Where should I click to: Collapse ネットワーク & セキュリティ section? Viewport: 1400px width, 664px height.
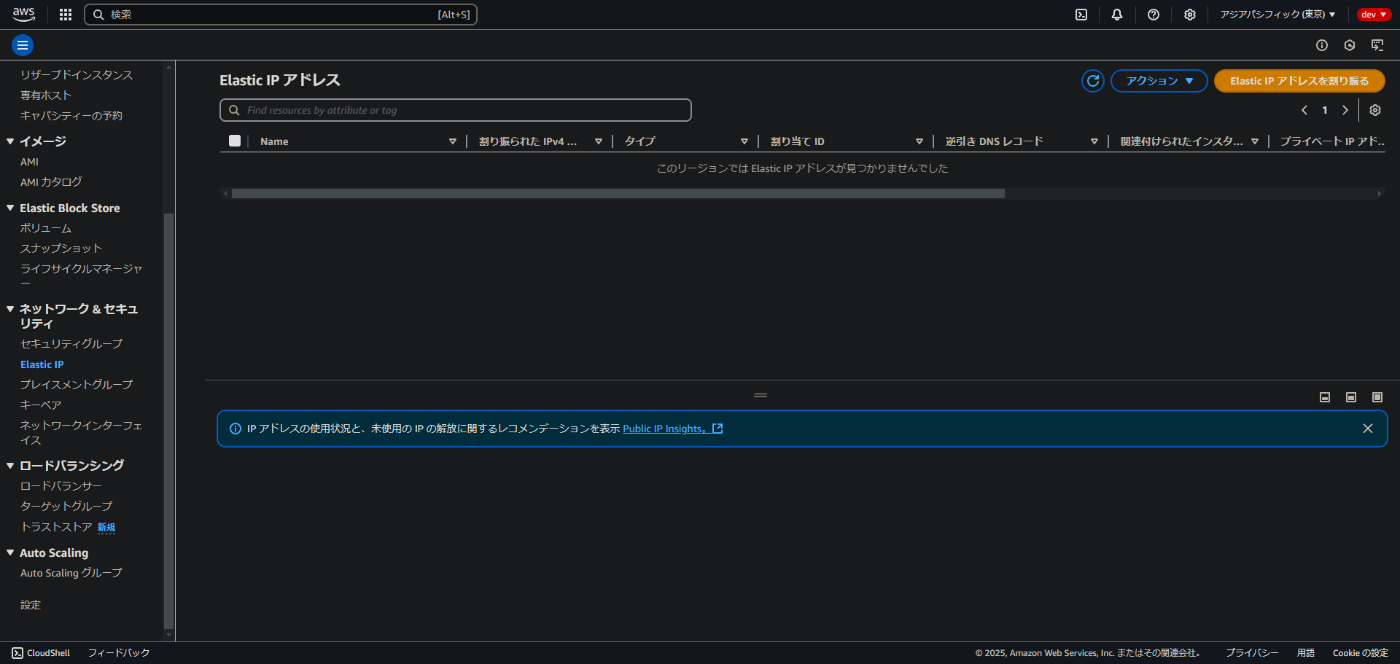tap(10, 309)
